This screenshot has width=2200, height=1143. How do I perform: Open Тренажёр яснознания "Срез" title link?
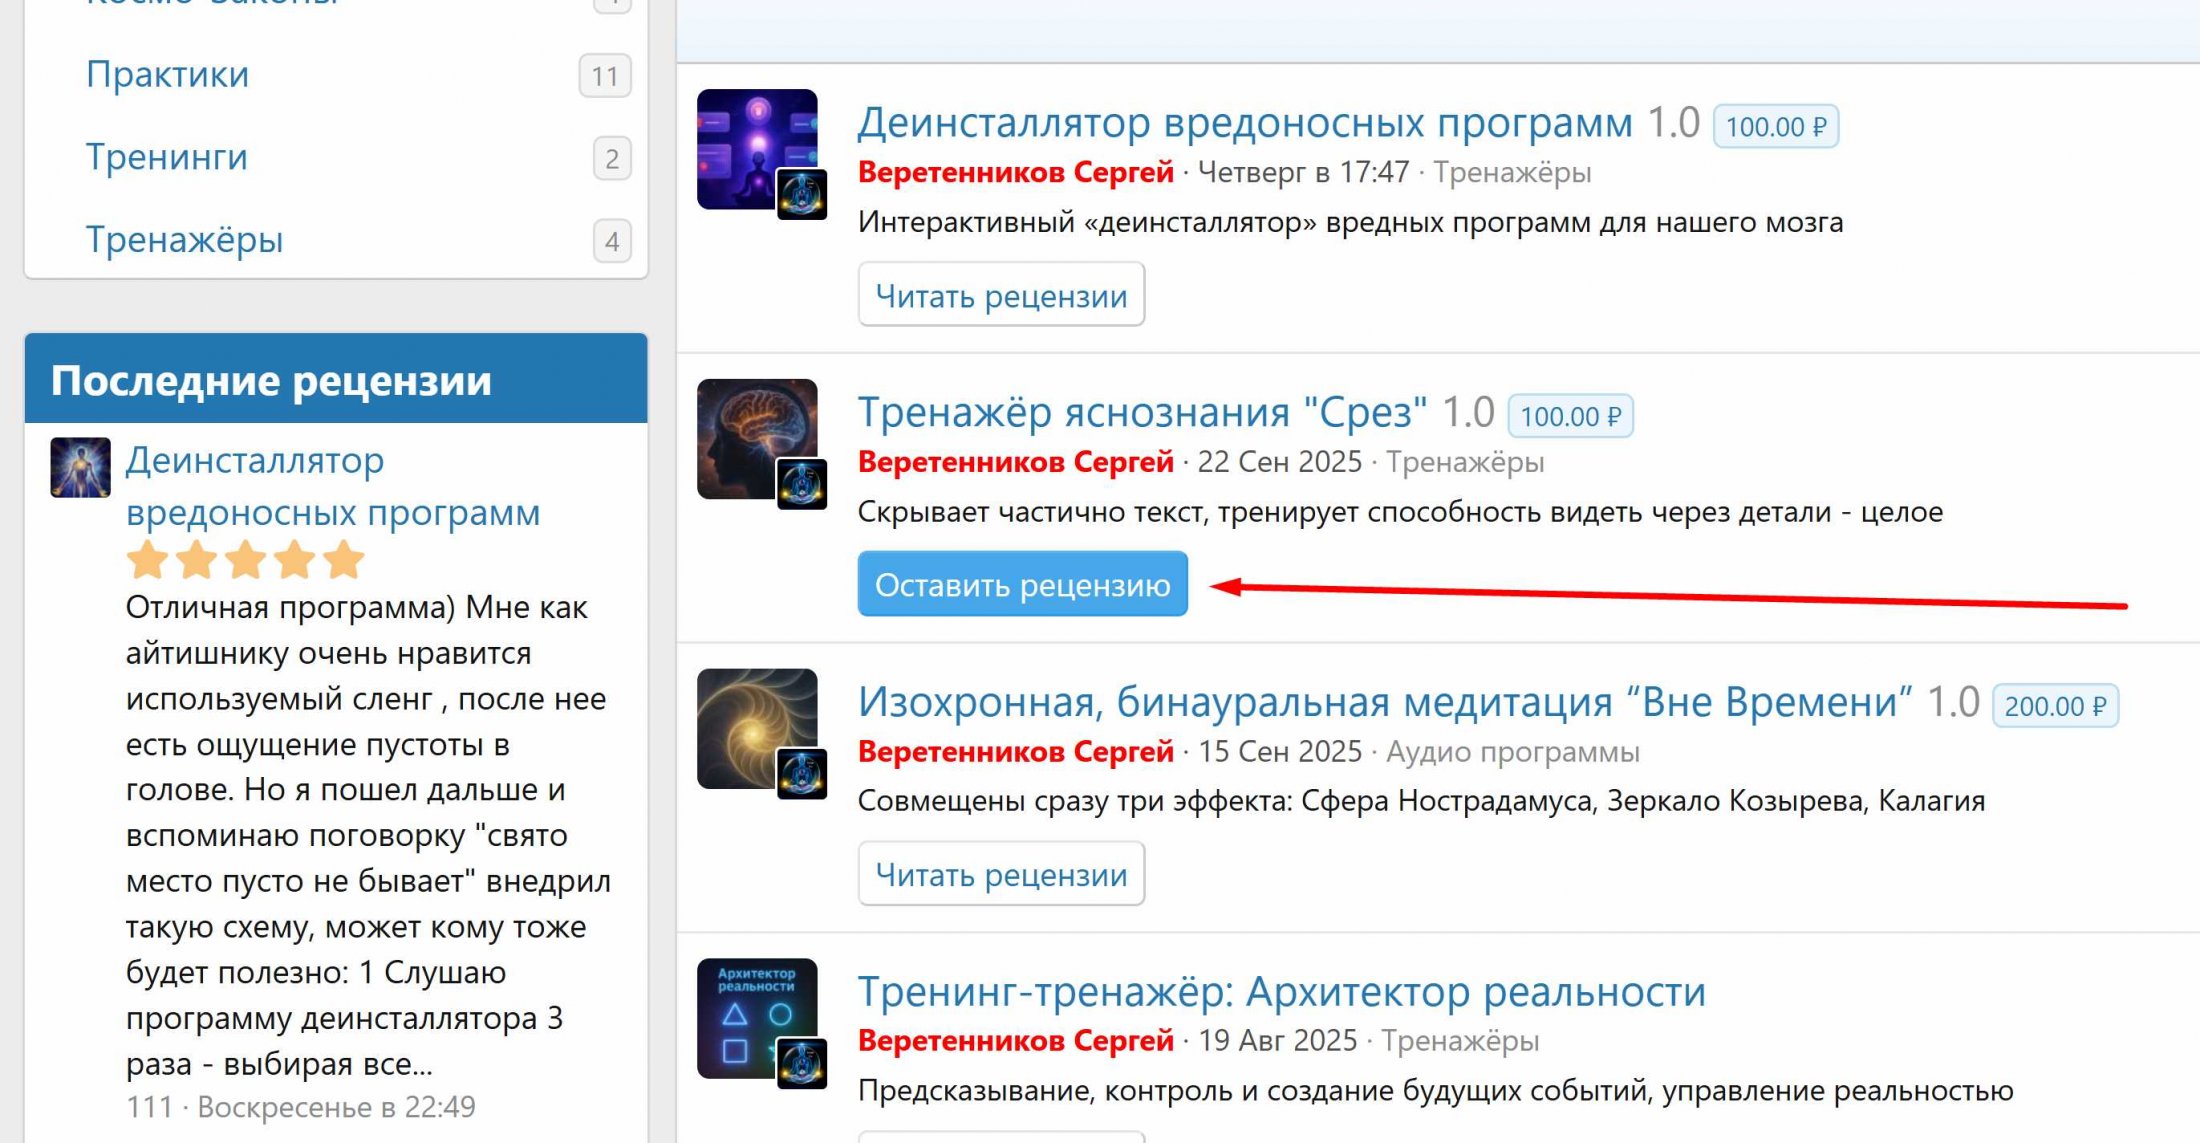[1142, 413]
